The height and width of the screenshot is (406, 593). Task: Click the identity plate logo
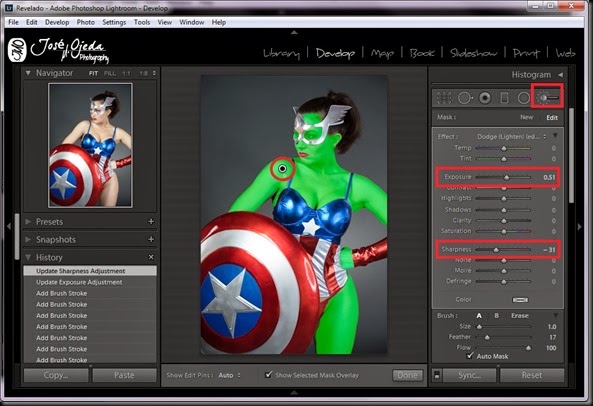click(x=59, y=50)
